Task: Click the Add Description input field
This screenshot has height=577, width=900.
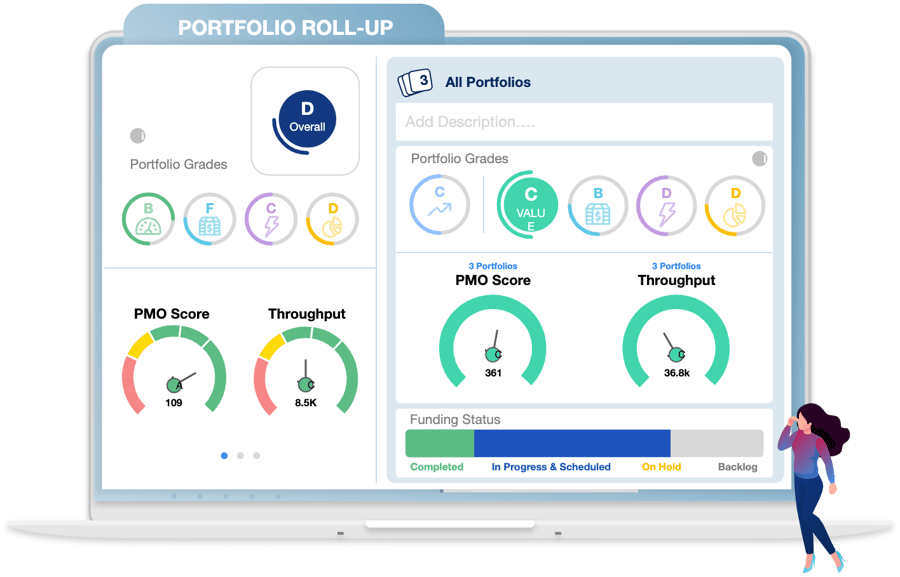Action: click(x=583, y=121)
